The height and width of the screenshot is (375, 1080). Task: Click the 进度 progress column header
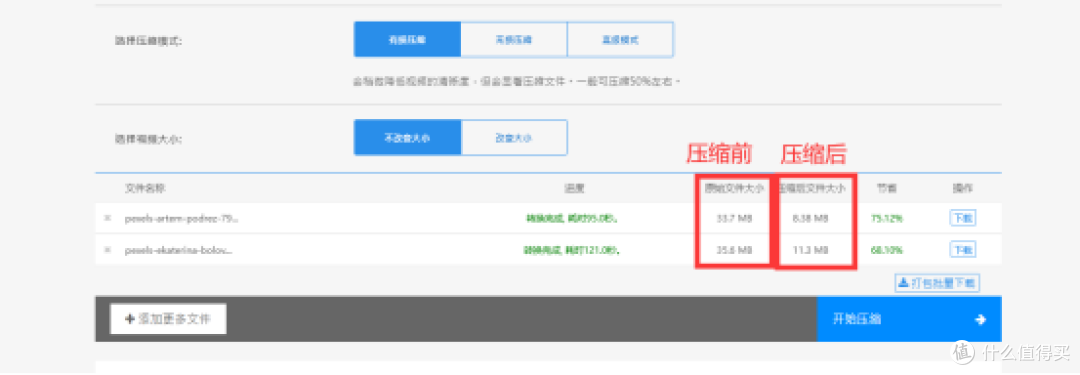[574, 188]
